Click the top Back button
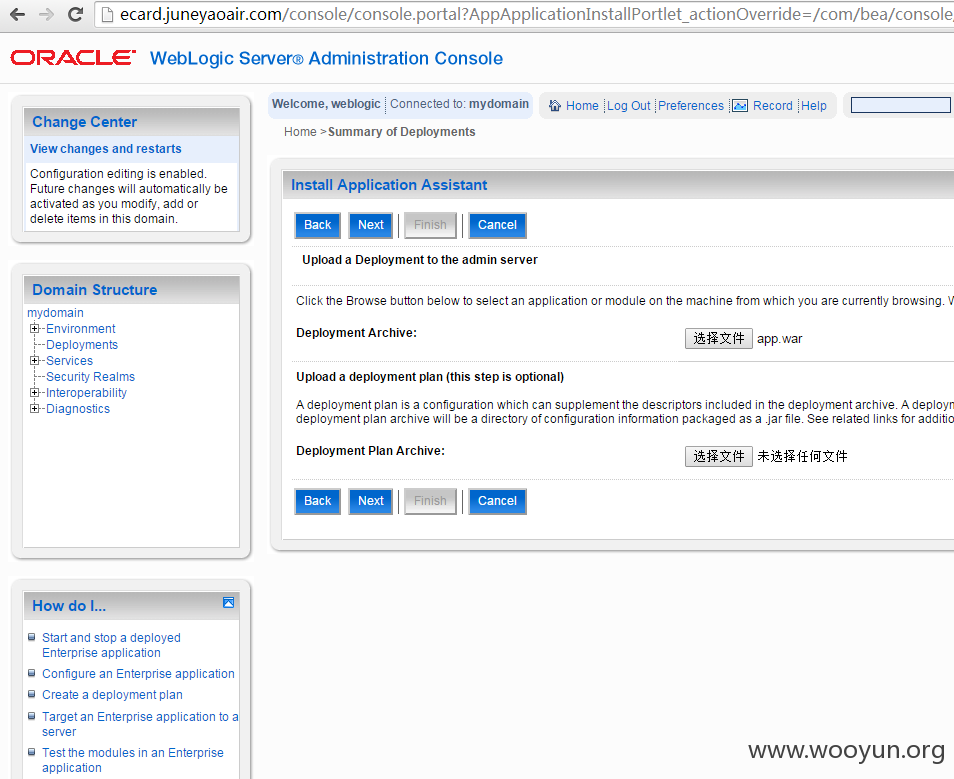The height and width of the screenshot is (779, 954). (318, 225)
